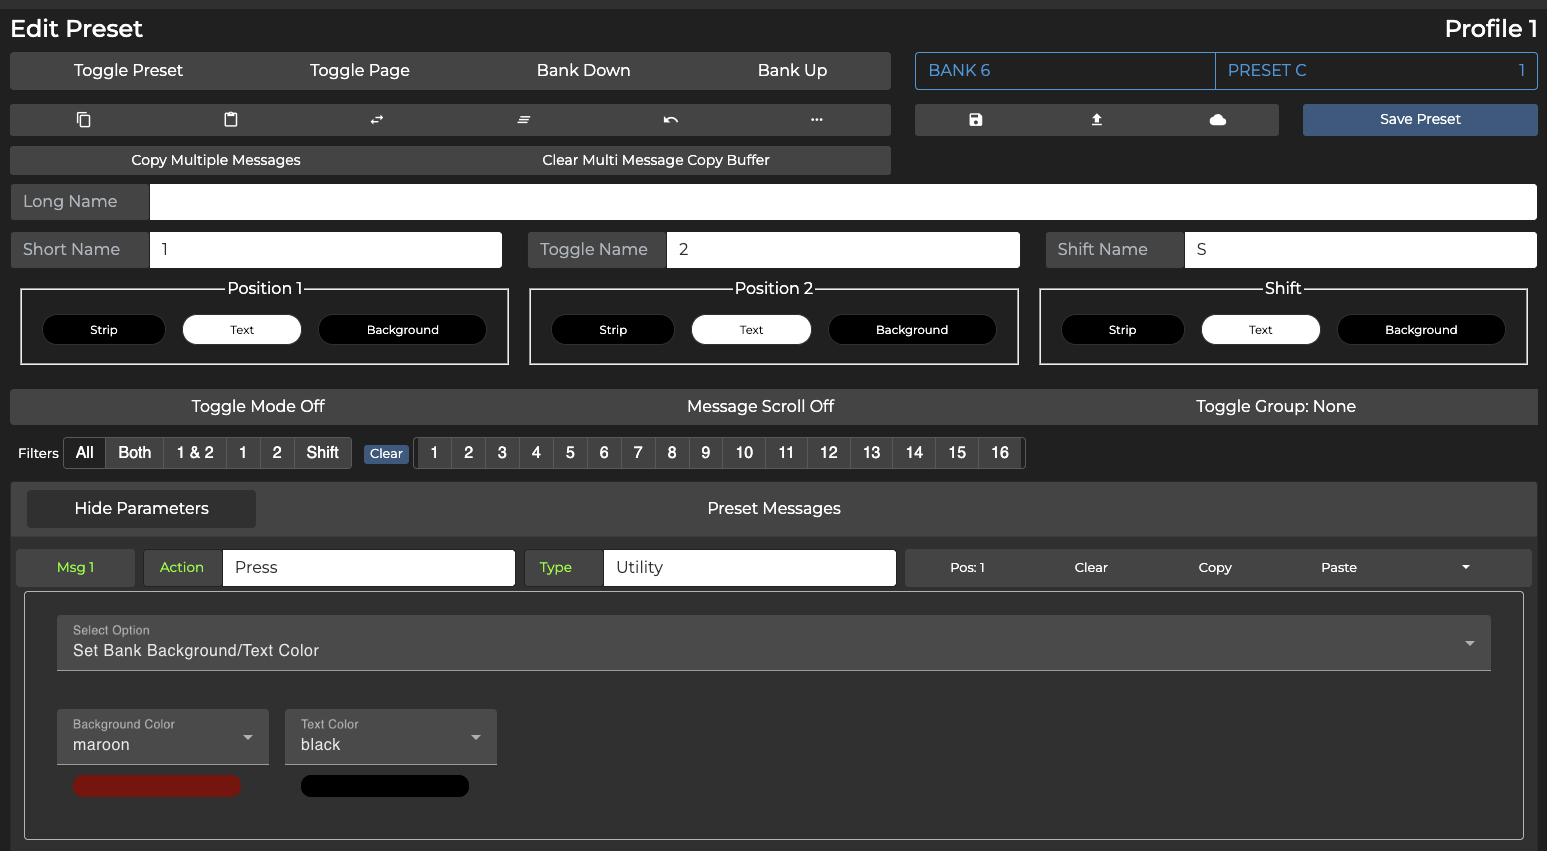Click the floppy disk save icon
Image resolution: width=1547 pixels, height=851 pixels.
coord(975,120)
